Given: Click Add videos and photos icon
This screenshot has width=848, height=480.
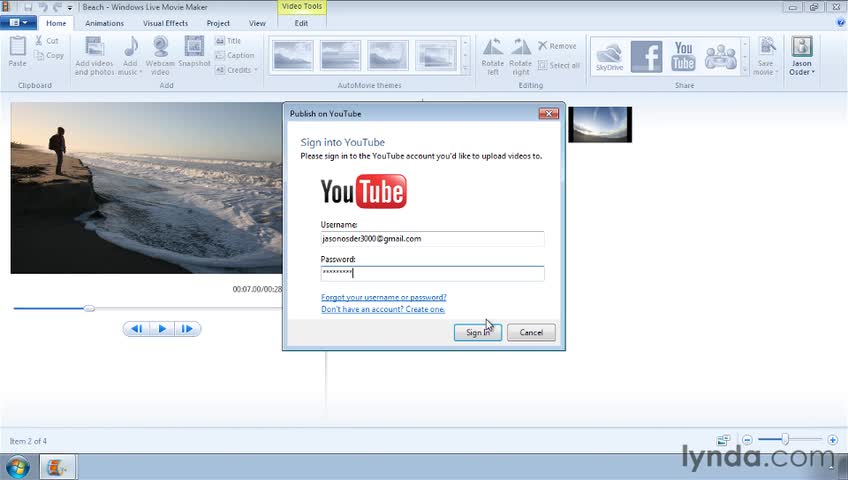Looking at the screenshot, I should 95,46.
